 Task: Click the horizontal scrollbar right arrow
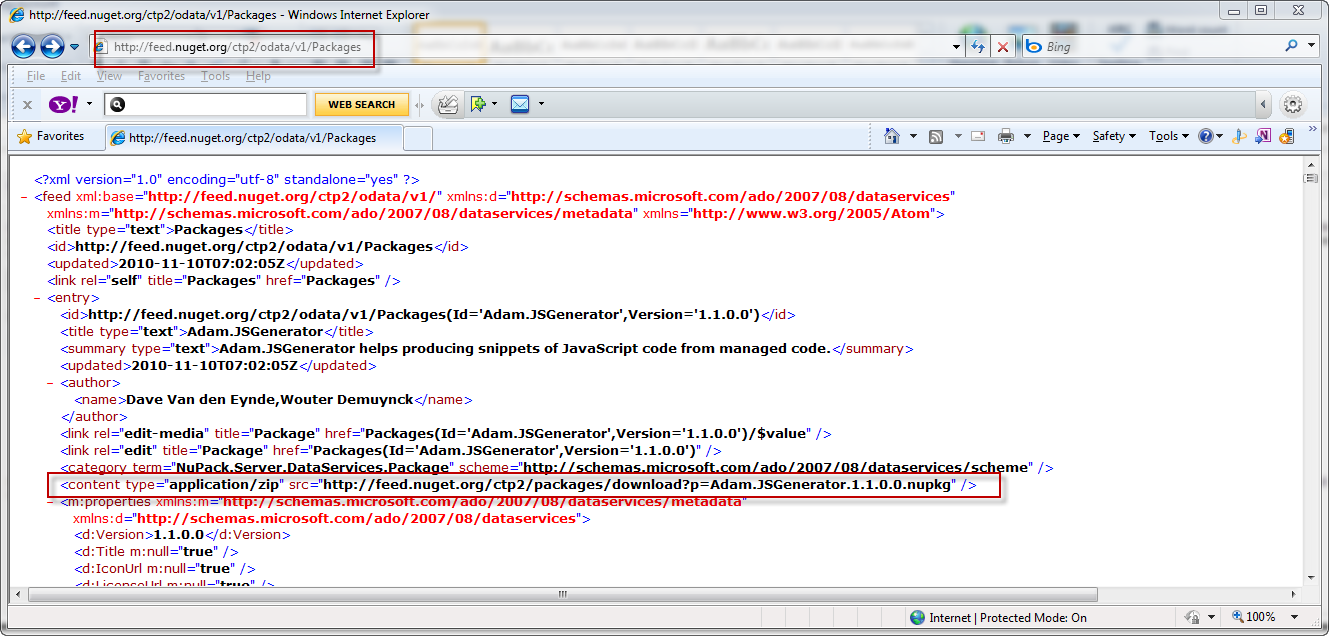tap(1292, 594)
